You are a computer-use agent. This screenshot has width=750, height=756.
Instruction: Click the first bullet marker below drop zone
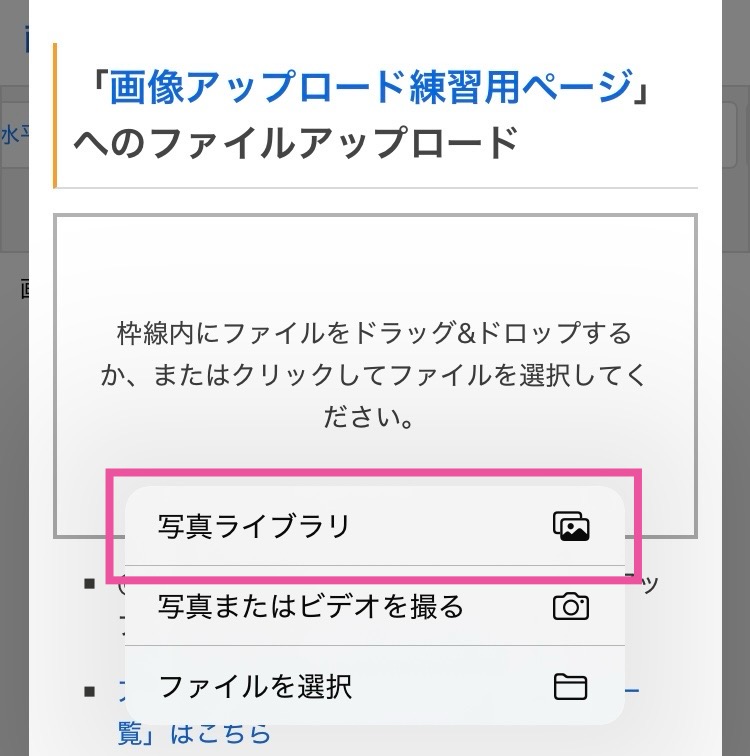click(x=90, y=584)
